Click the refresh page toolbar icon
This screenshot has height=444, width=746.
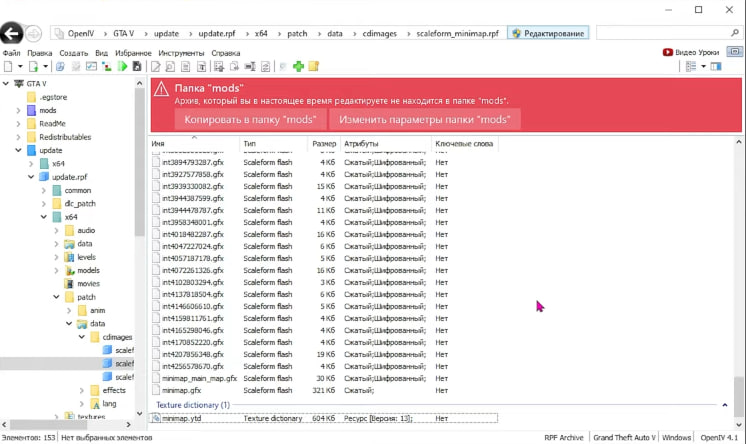pyautogui.click(x=265, y=67)
